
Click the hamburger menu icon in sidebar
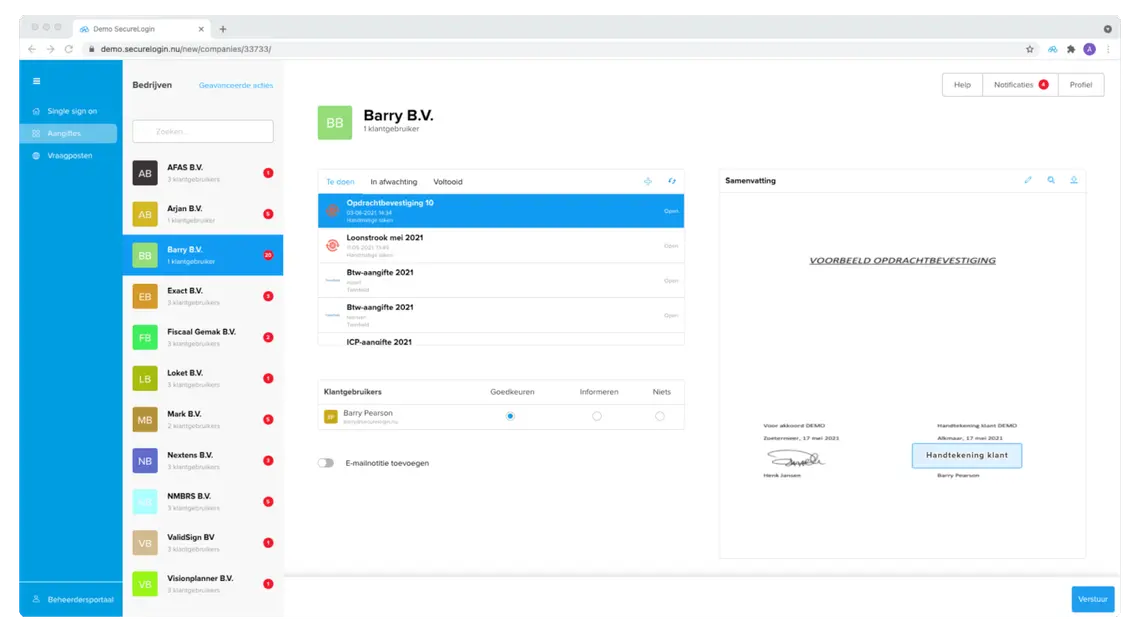(37, 81)
